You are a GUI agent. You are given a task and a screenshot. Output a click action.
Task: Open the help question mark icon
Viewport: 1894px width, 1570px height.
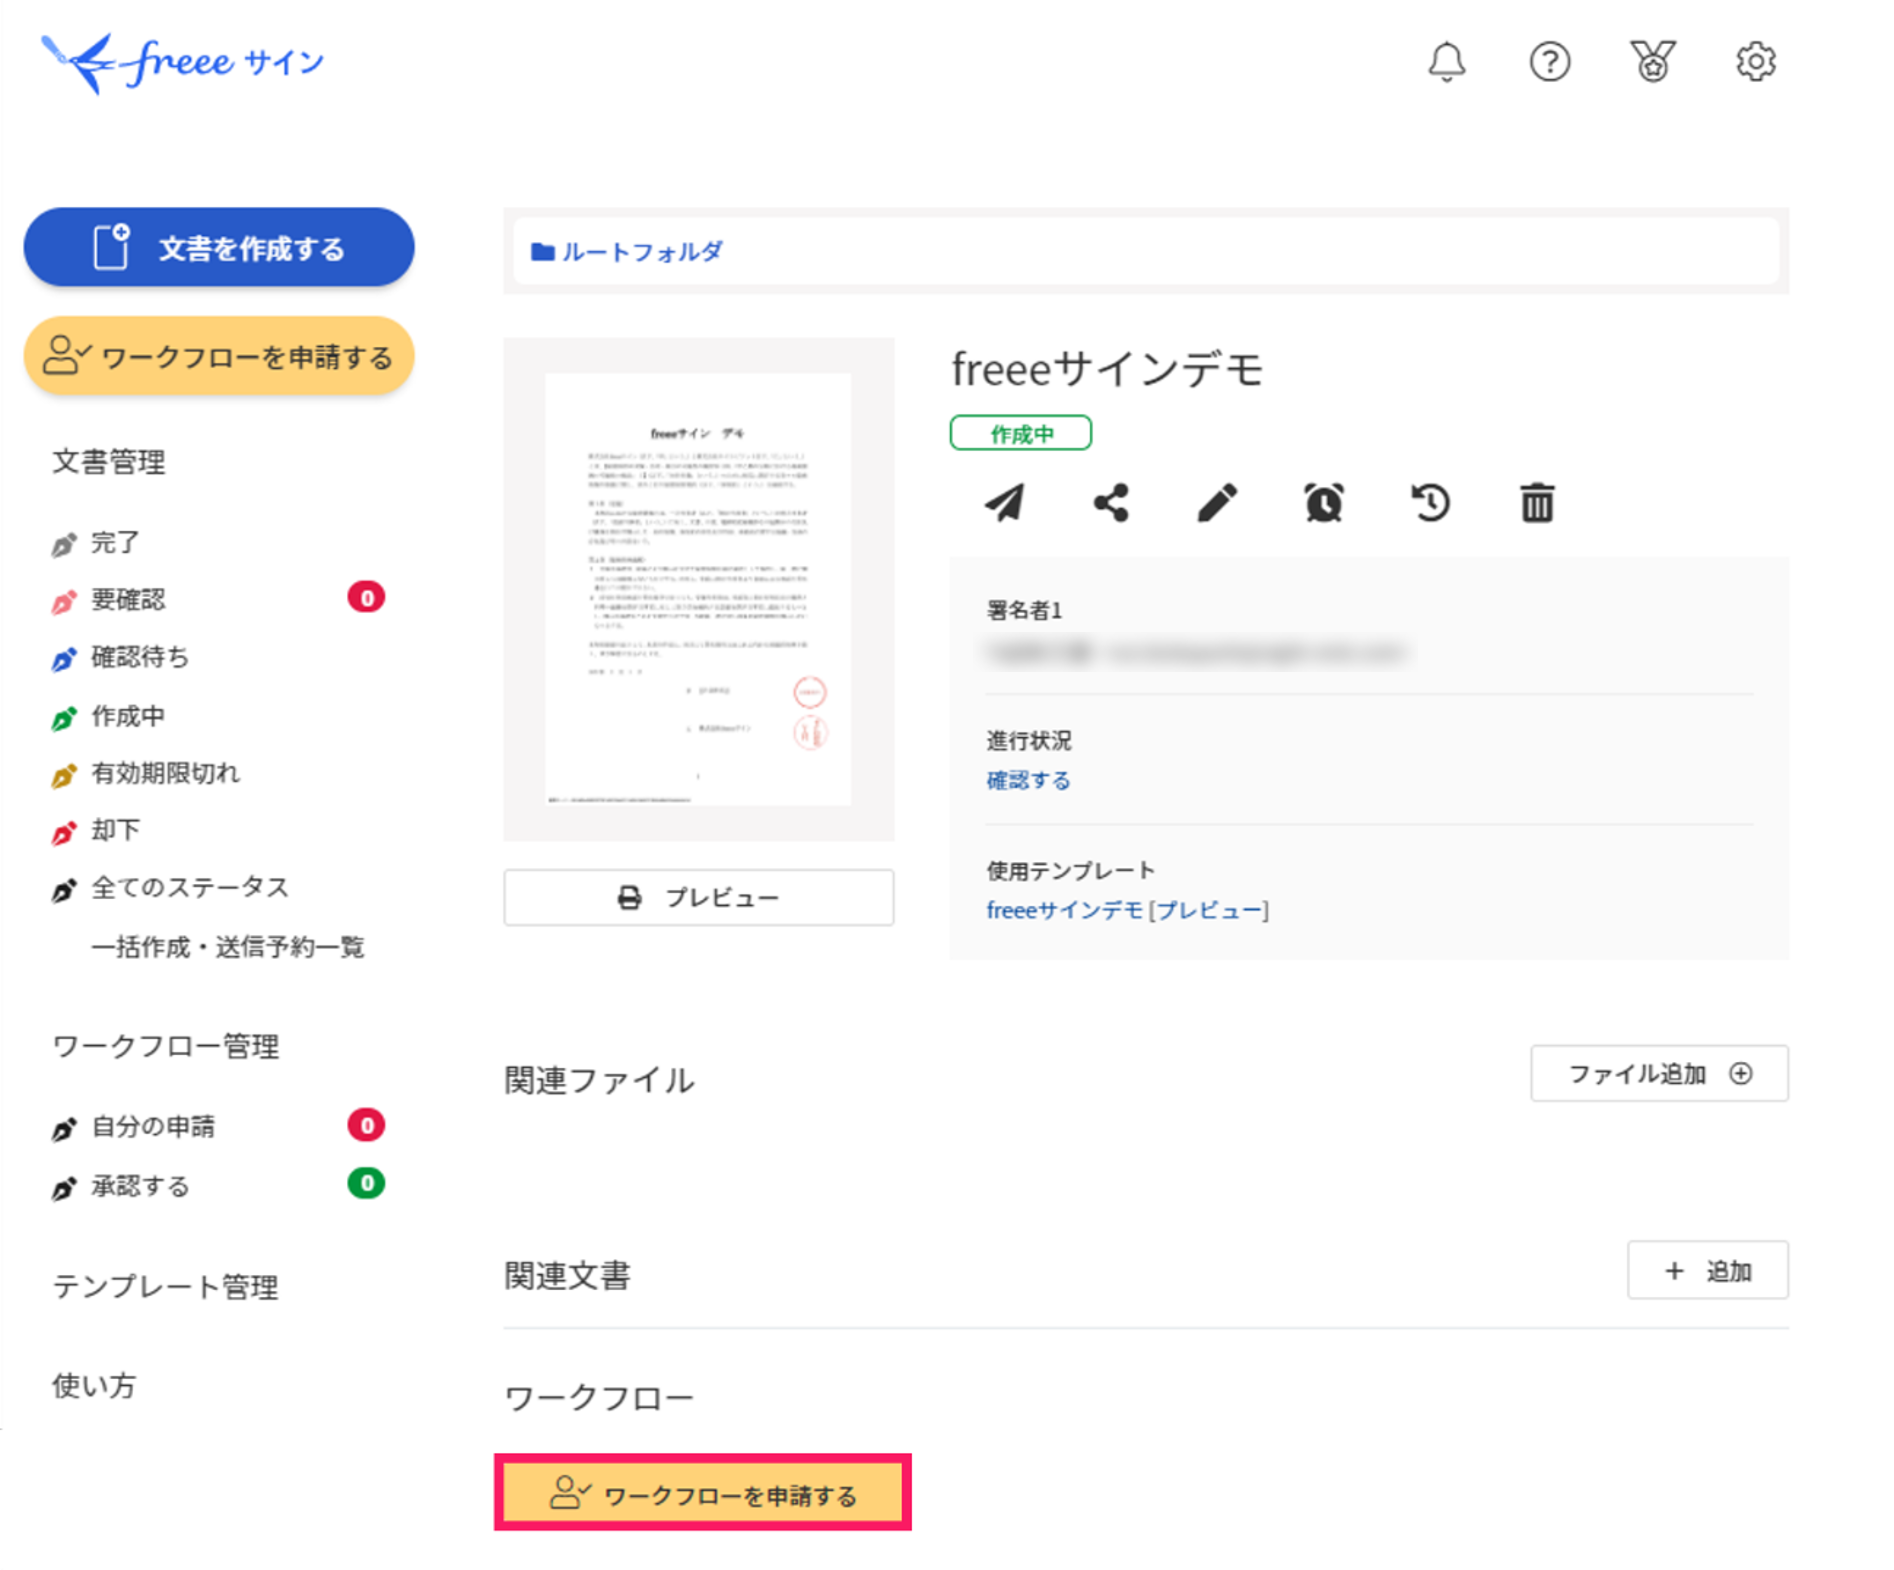pos(1549,62)
